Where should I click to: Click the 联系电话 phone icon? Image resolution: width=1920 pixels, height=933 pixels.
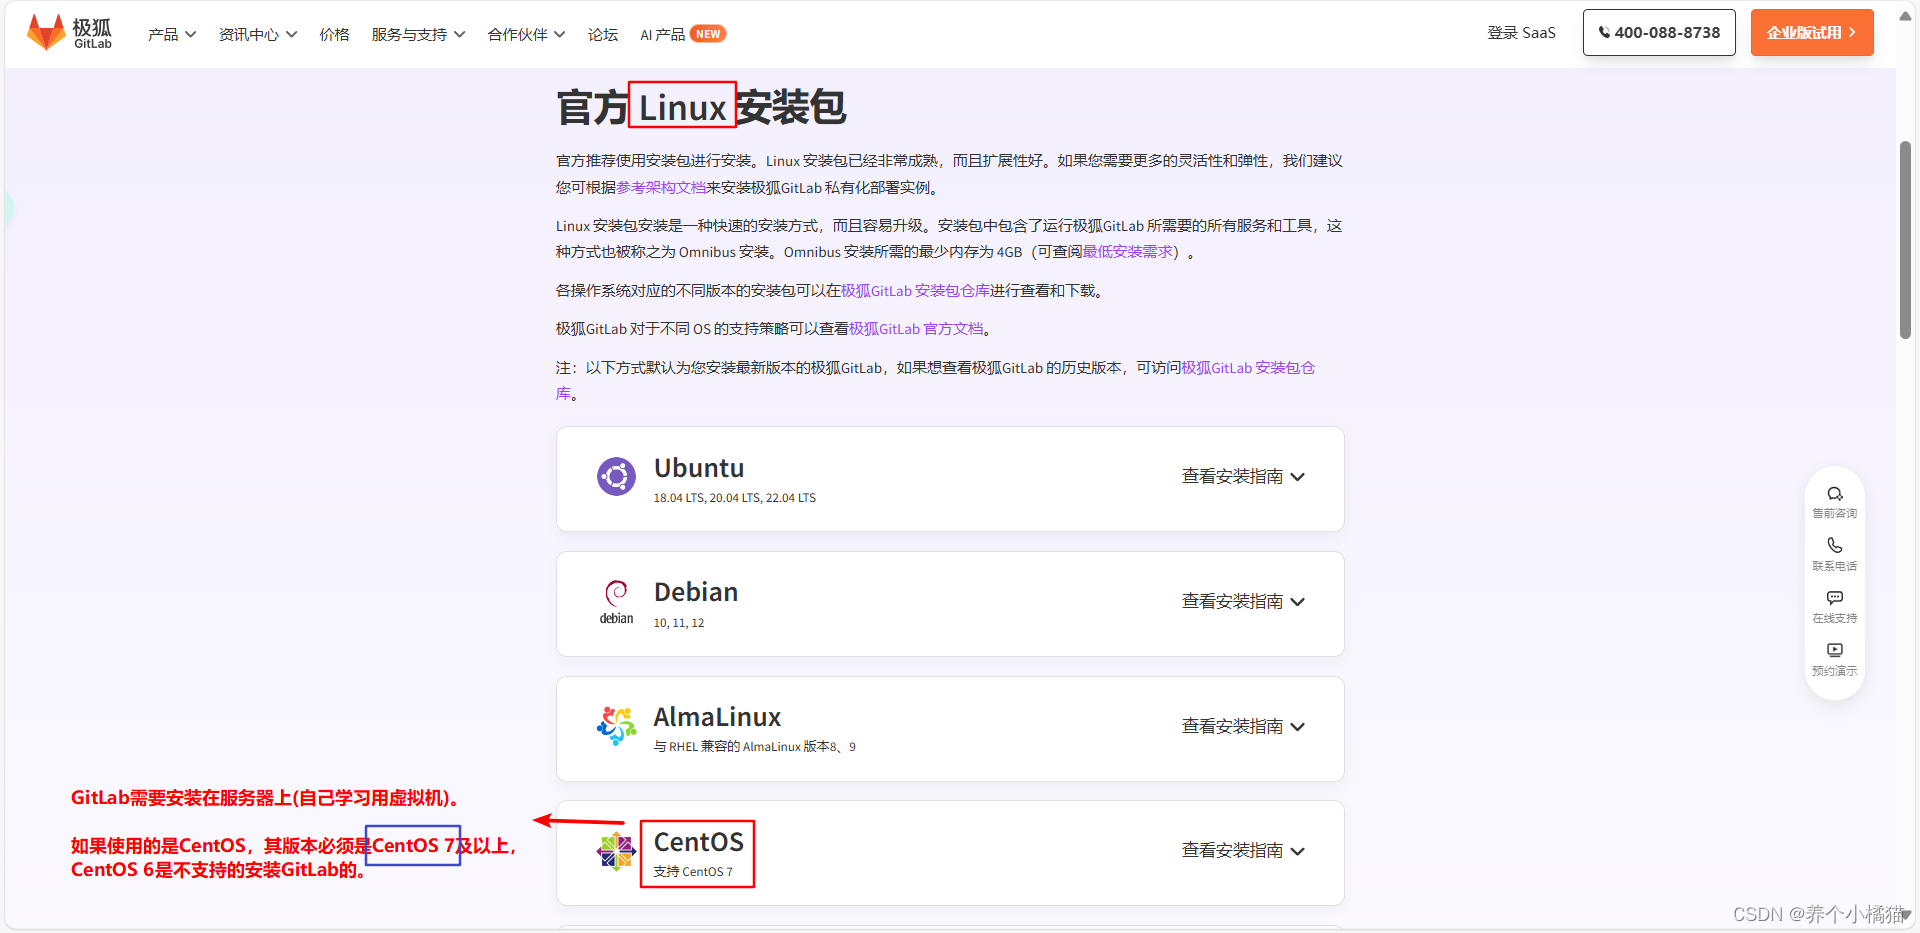click(1835, 546)
